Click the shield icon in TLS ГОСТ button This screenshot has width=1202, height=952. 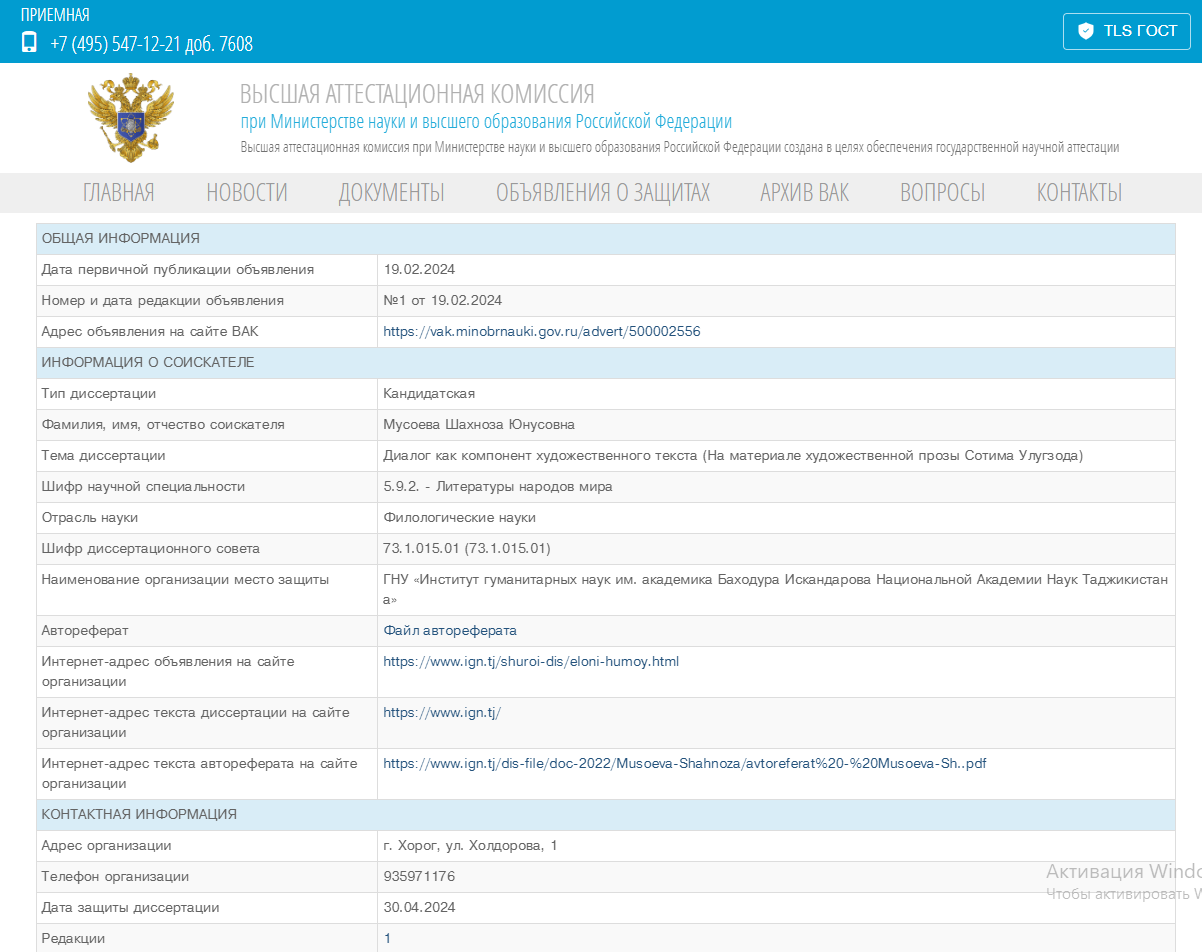click(1086, 31)
